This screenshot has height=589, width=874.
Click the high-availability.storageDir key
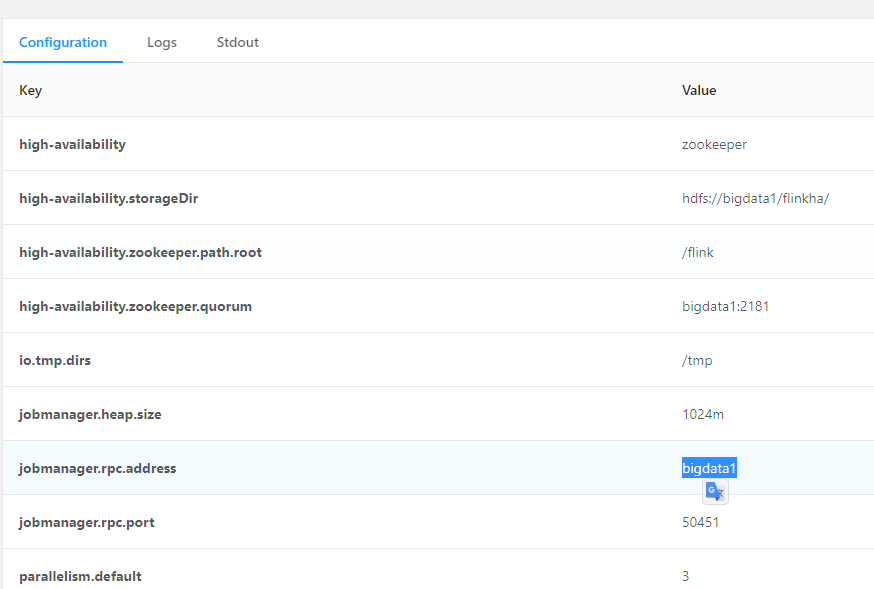click(x=109, y=198)
